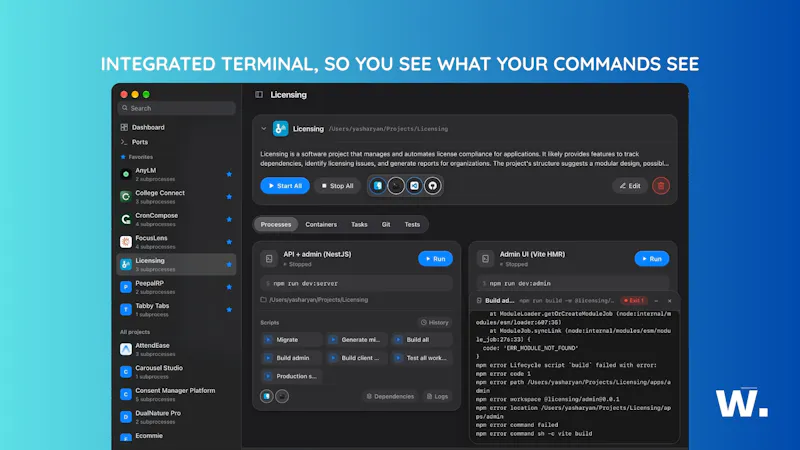Viewport: 800px width, 450px height.
Task: Collapse the Favorites section header
Action: (x=137, y=157)
